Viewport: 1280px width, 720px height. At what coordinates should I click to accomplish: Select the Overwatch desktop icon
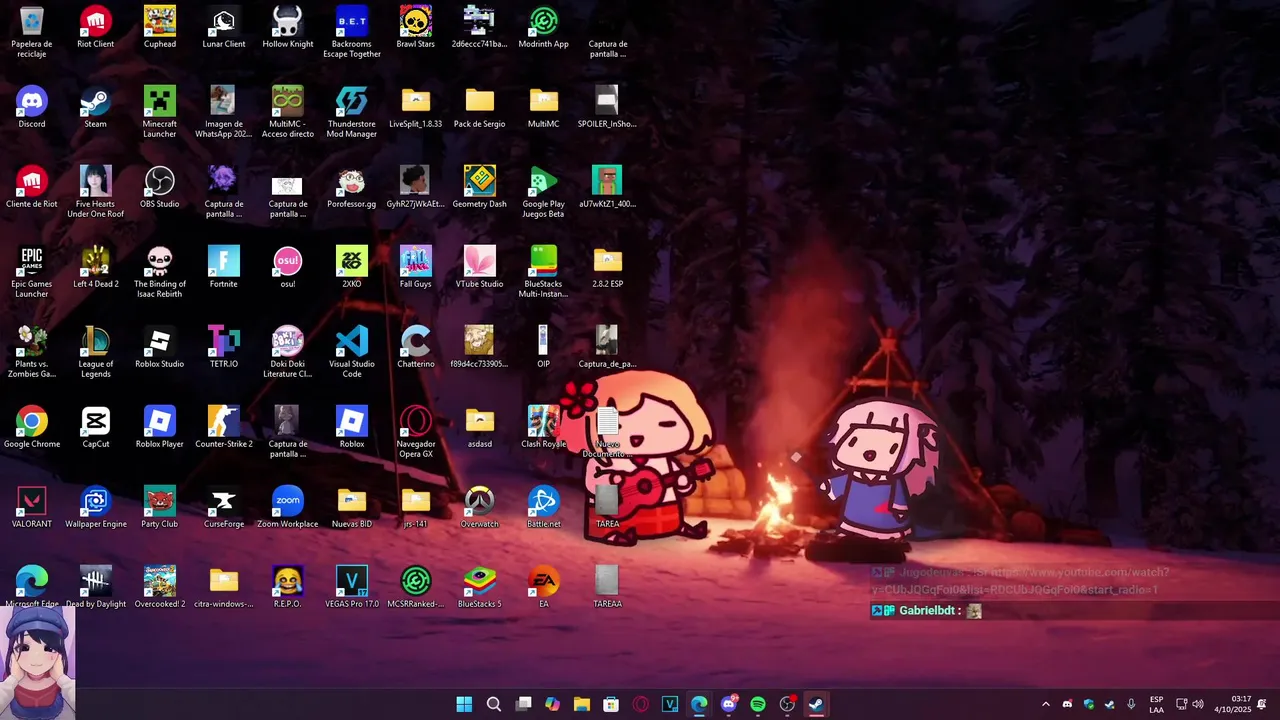click(480, 507)
